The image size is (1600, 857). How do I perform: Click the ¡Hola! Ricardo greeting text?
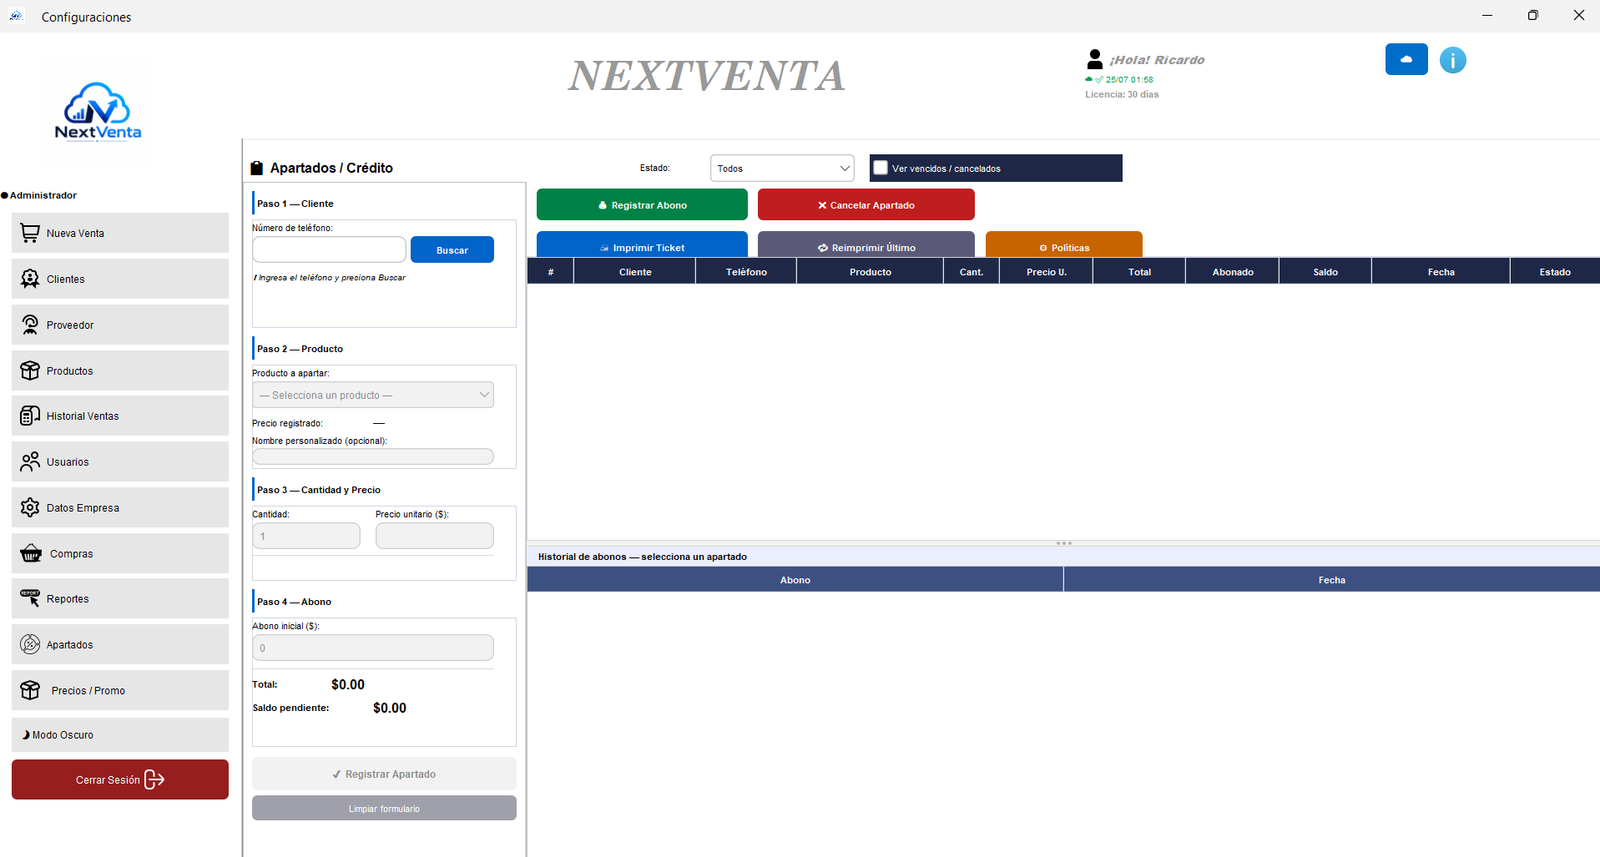[1157, 60]
